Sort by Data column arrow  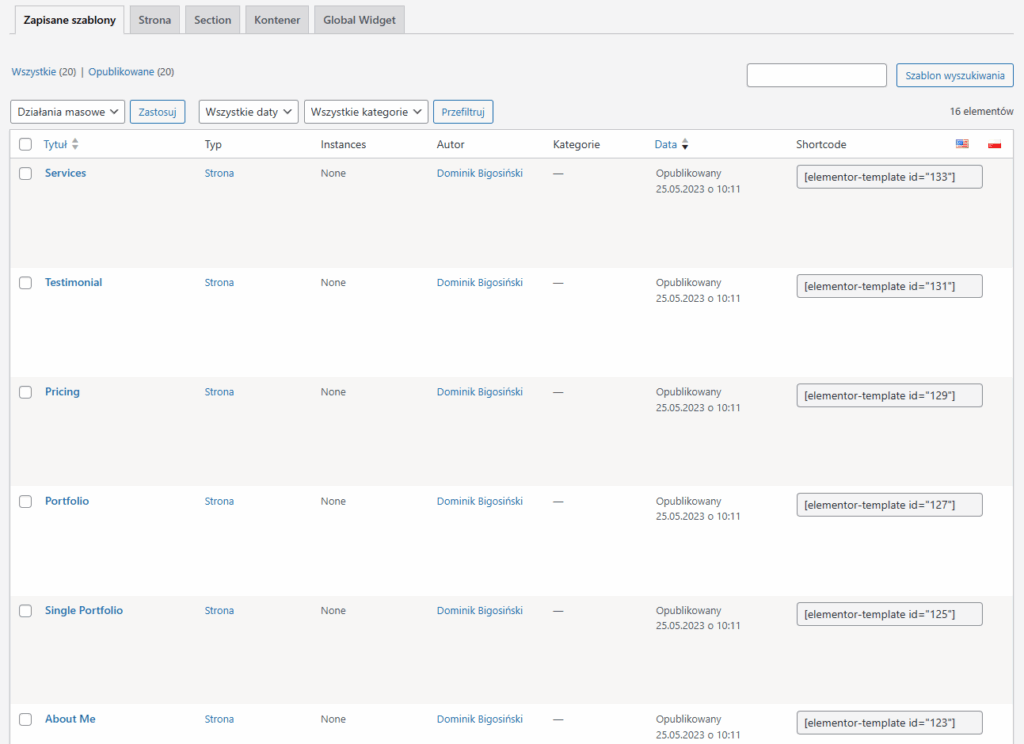[685, 145]
